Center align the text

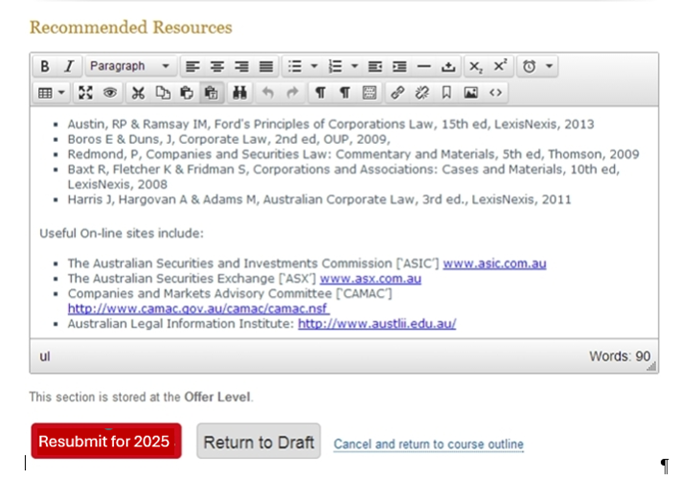(x=217, y=66)
